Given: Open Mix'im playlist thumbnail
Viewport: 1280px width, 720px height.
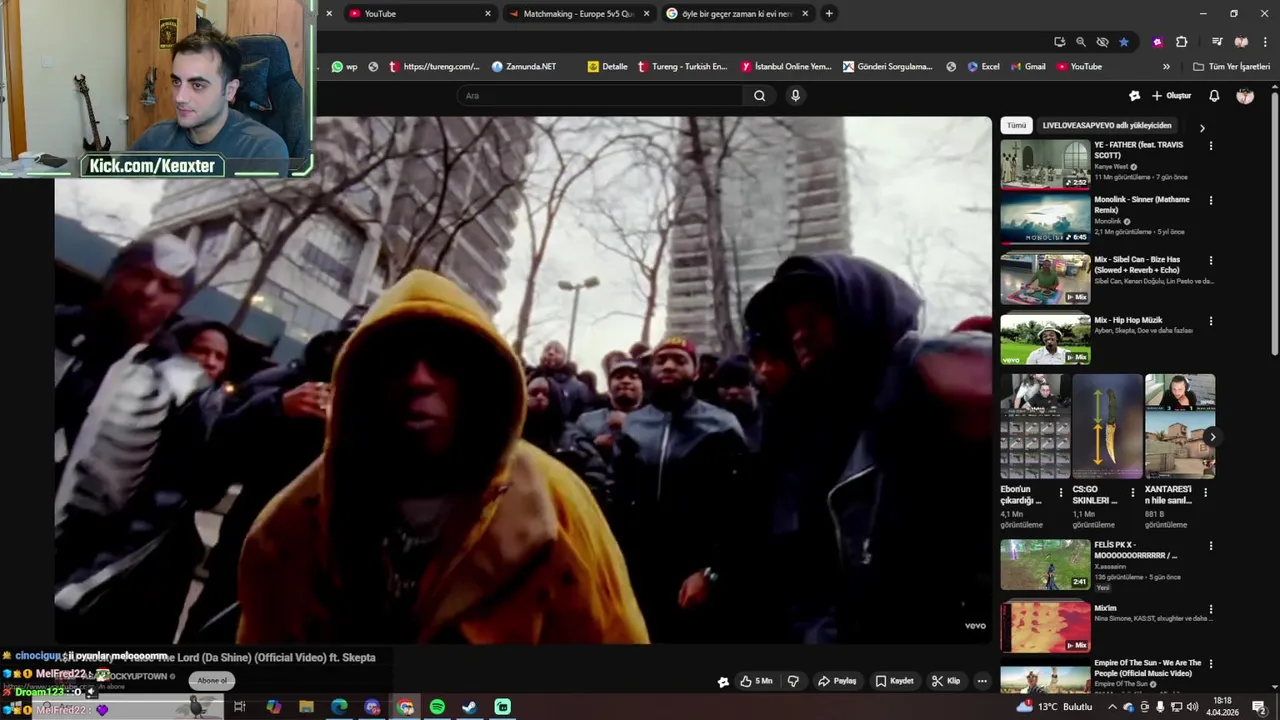Looking at the screenshot, I should tap(1045, 626).
